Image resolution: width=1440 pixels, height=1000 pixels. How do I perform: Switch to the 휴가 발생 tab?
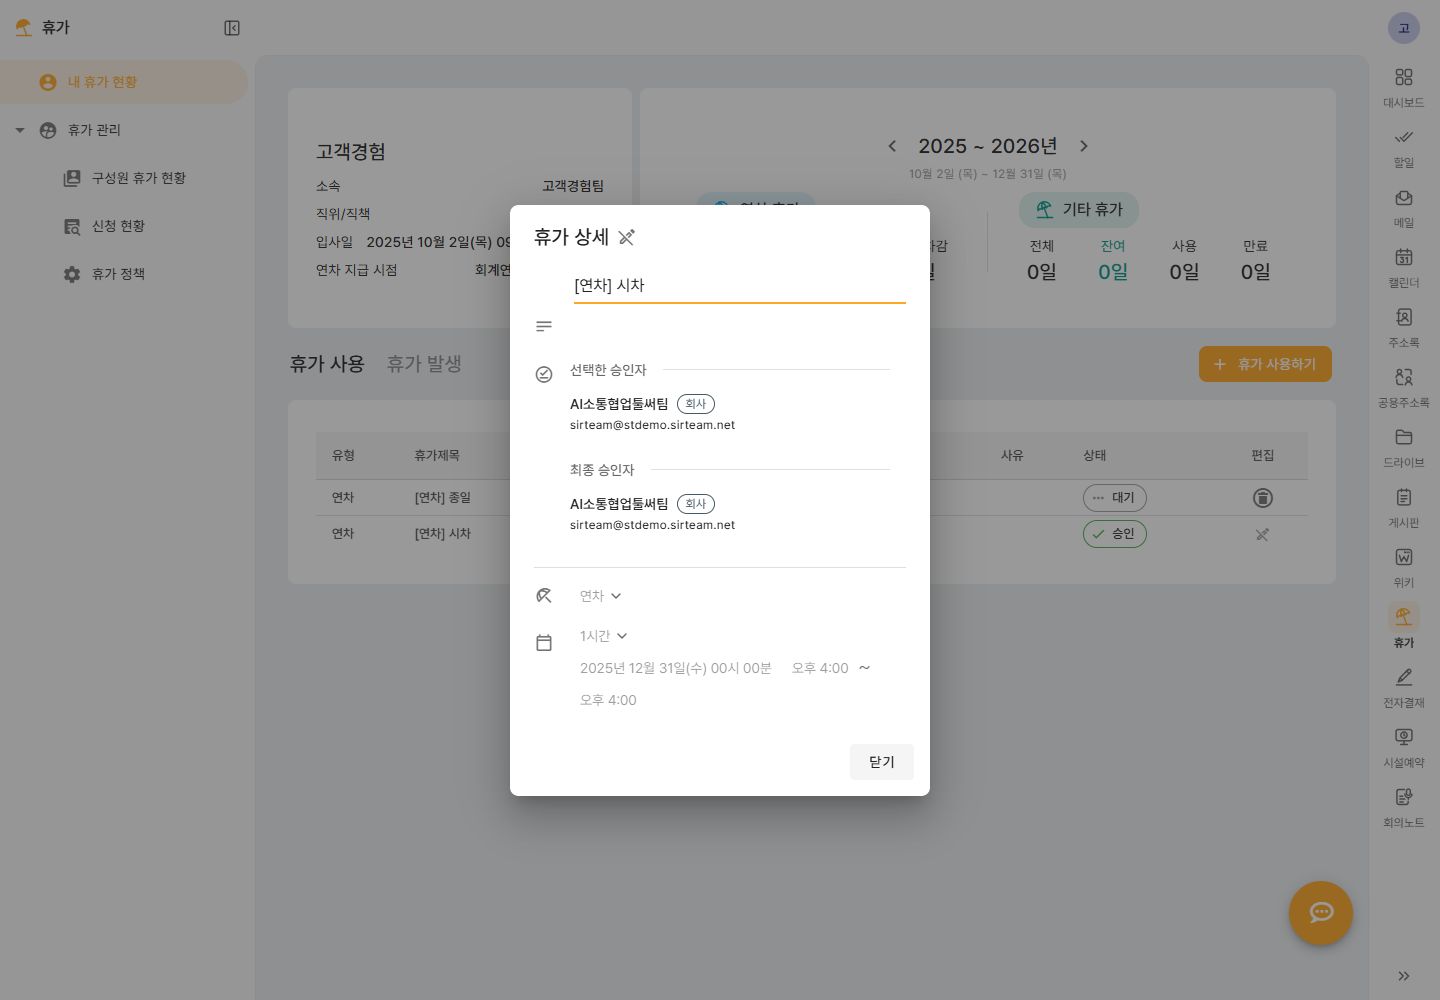pos(424,364)
